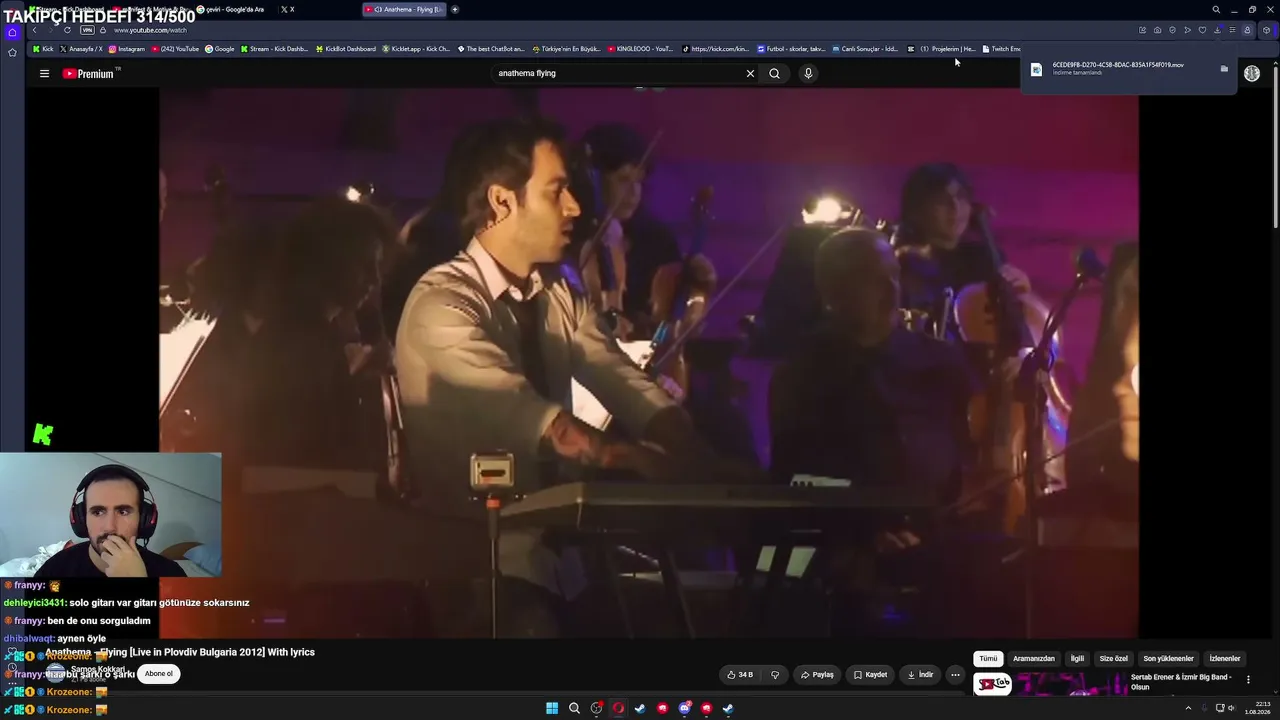This screenshot has width=1280, height=720.
Task: Open the KickBot Dashboard bookmark
Action: [x=346, y=49]
